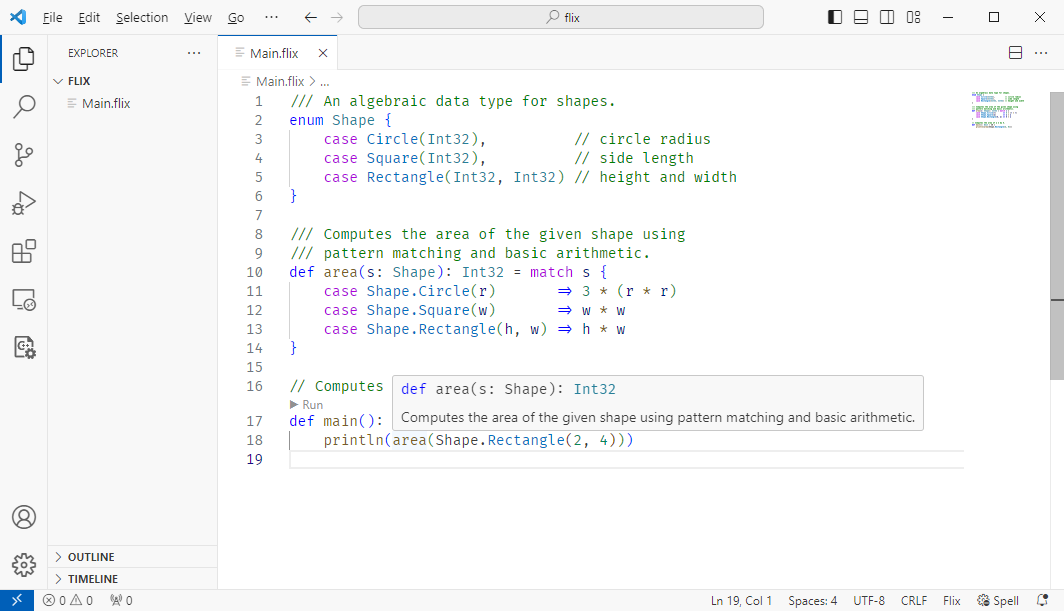
Task: Click the enum Shape name on line 2
Action: pos(353,120)
